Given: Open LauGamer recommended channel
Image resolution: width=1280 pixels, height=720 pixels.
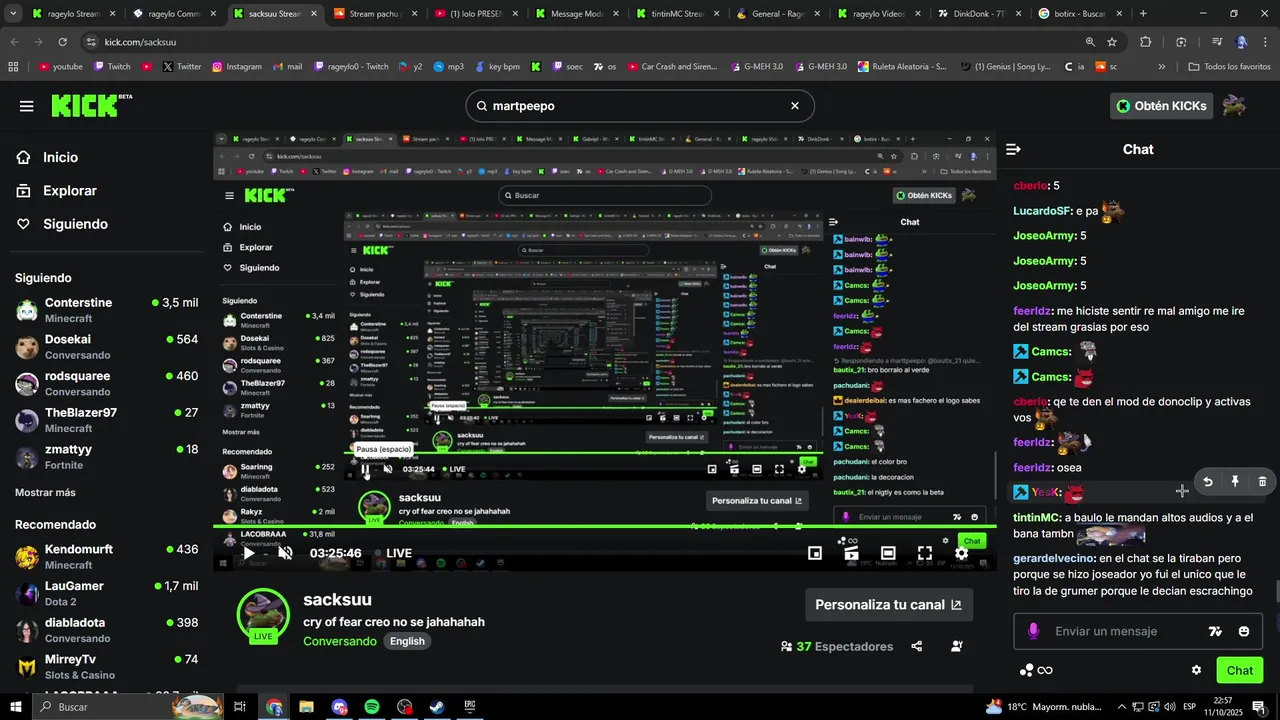Looking at the screenshot, I should click(106, 593).
